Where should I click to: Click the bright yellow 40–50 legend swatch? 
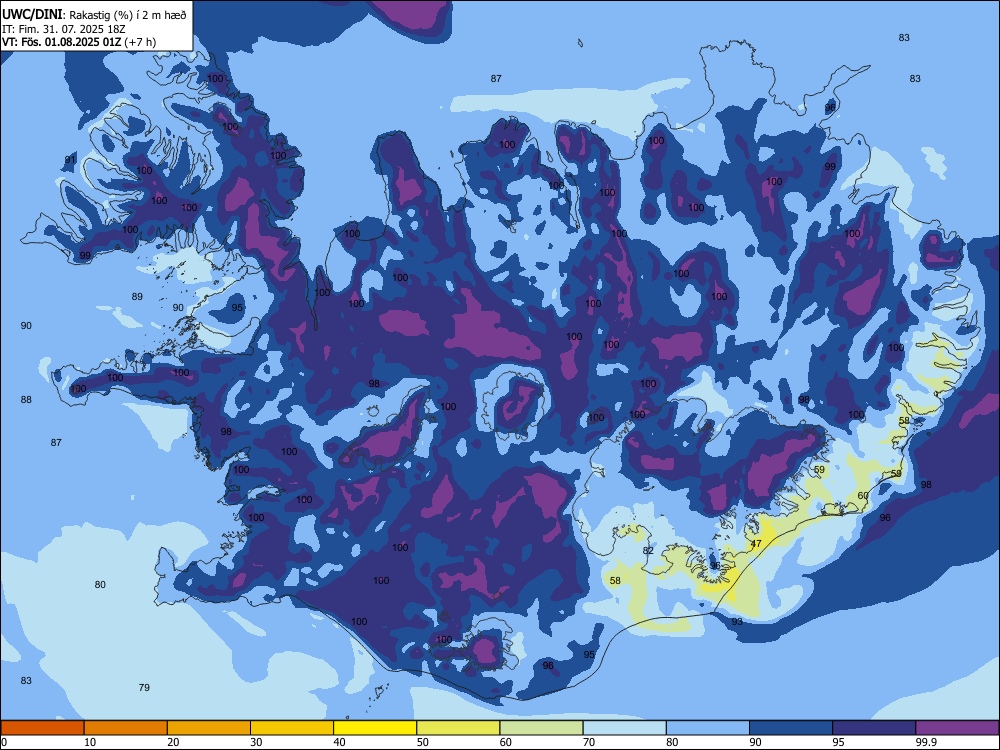click(x=375, y=728)
